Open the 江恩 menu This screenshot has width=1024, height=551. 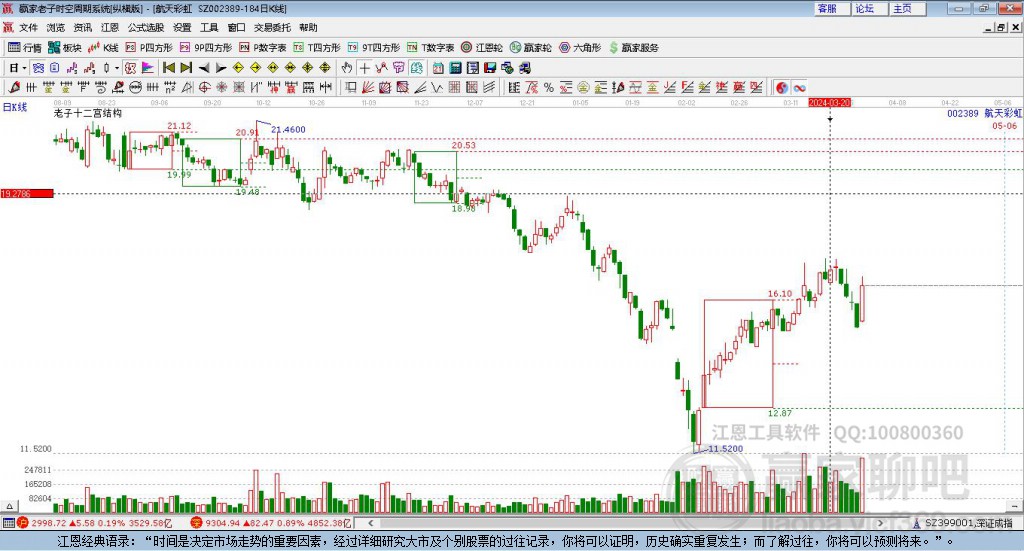click(x=110, y=27)
